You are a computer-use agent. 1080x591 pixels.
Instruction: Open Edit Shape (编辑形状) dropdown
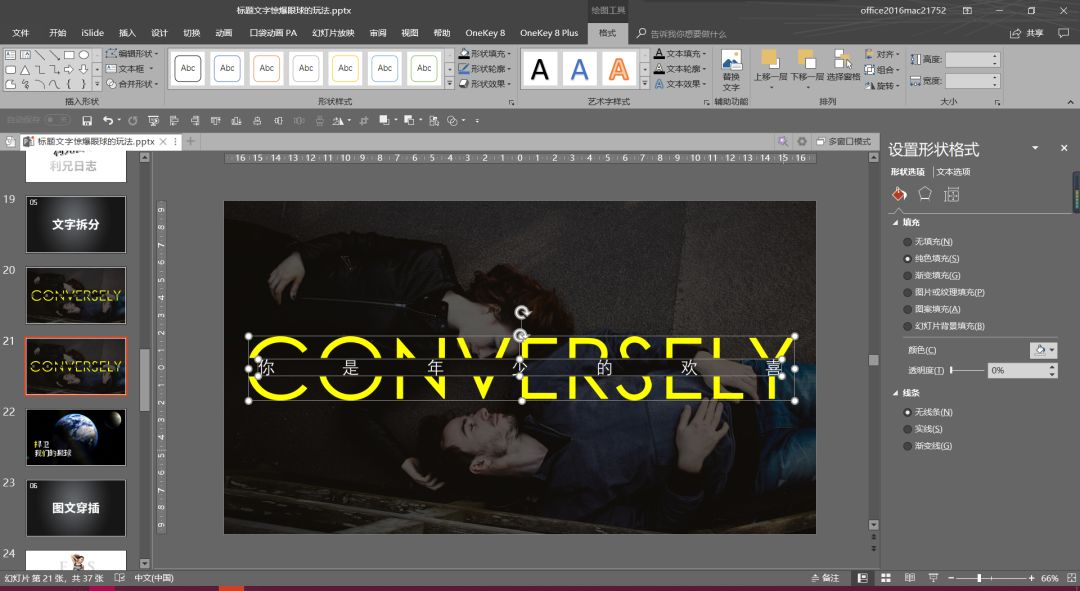coord(132,54)
